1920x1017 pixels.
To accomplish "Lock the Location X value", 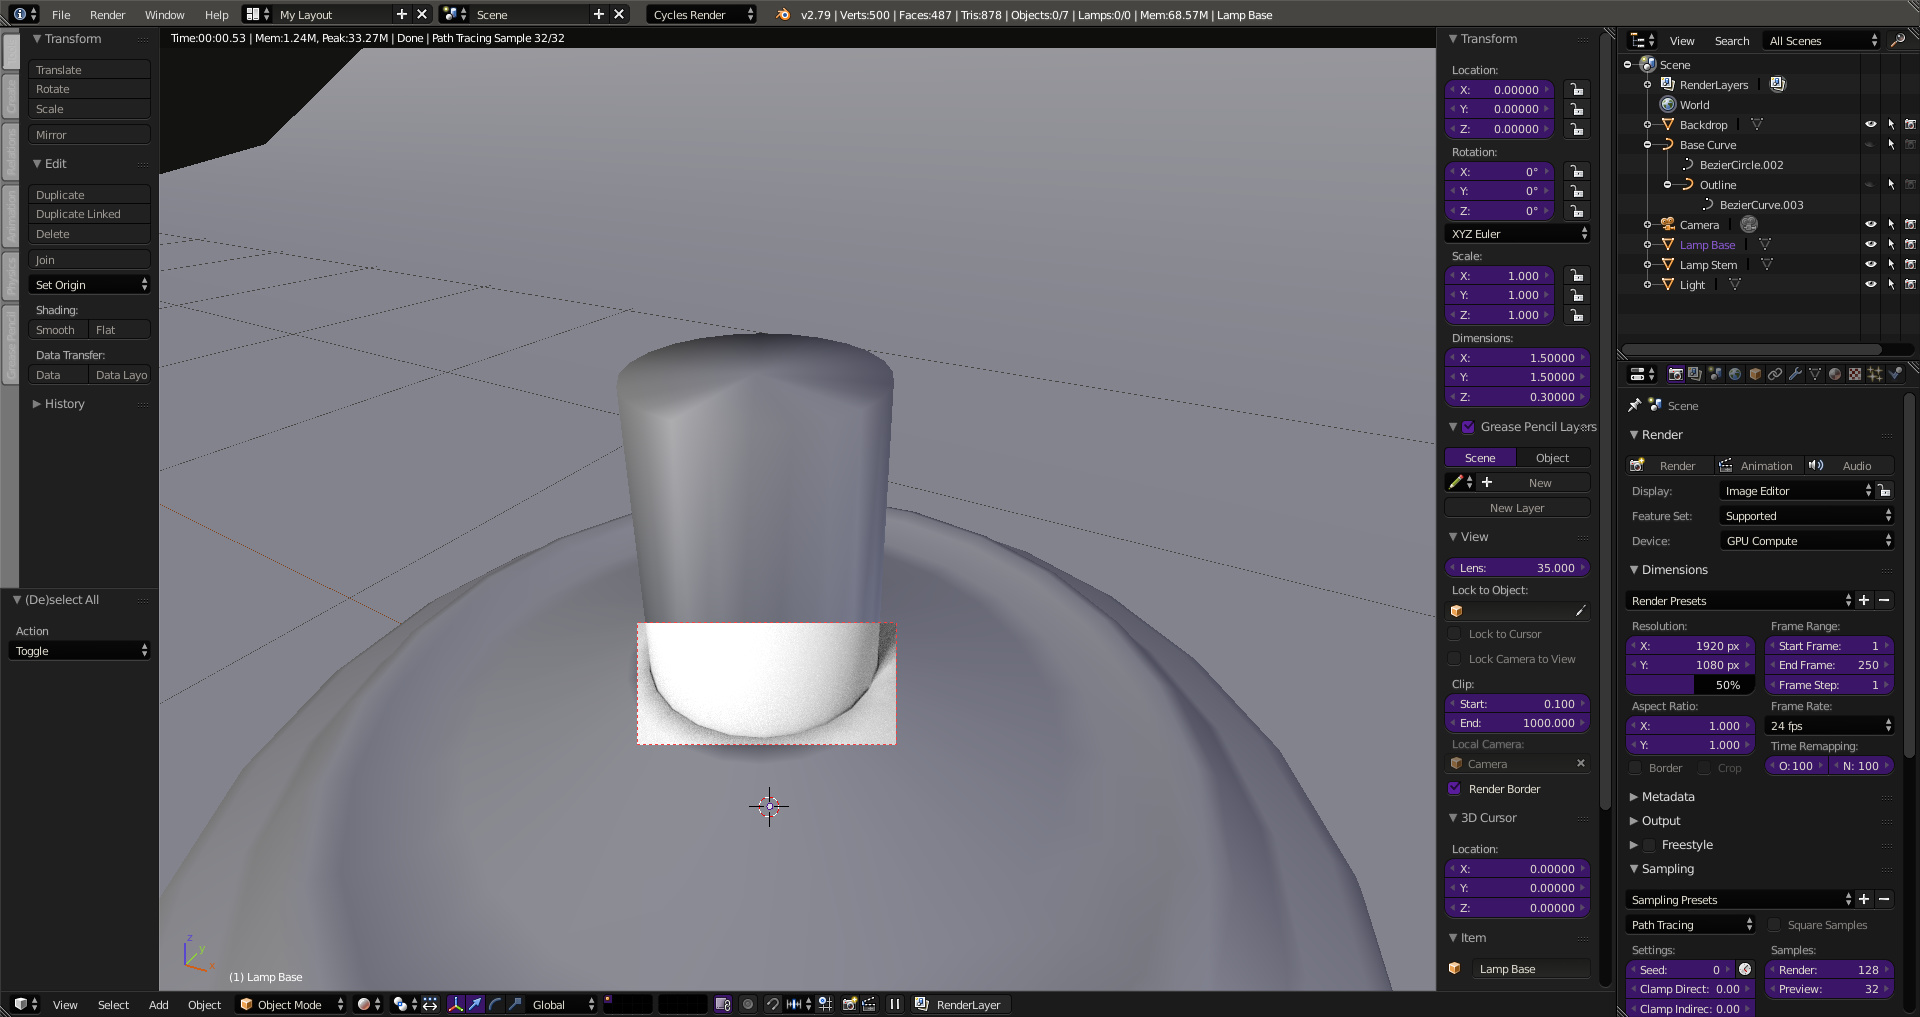I will pos(1576,90).
